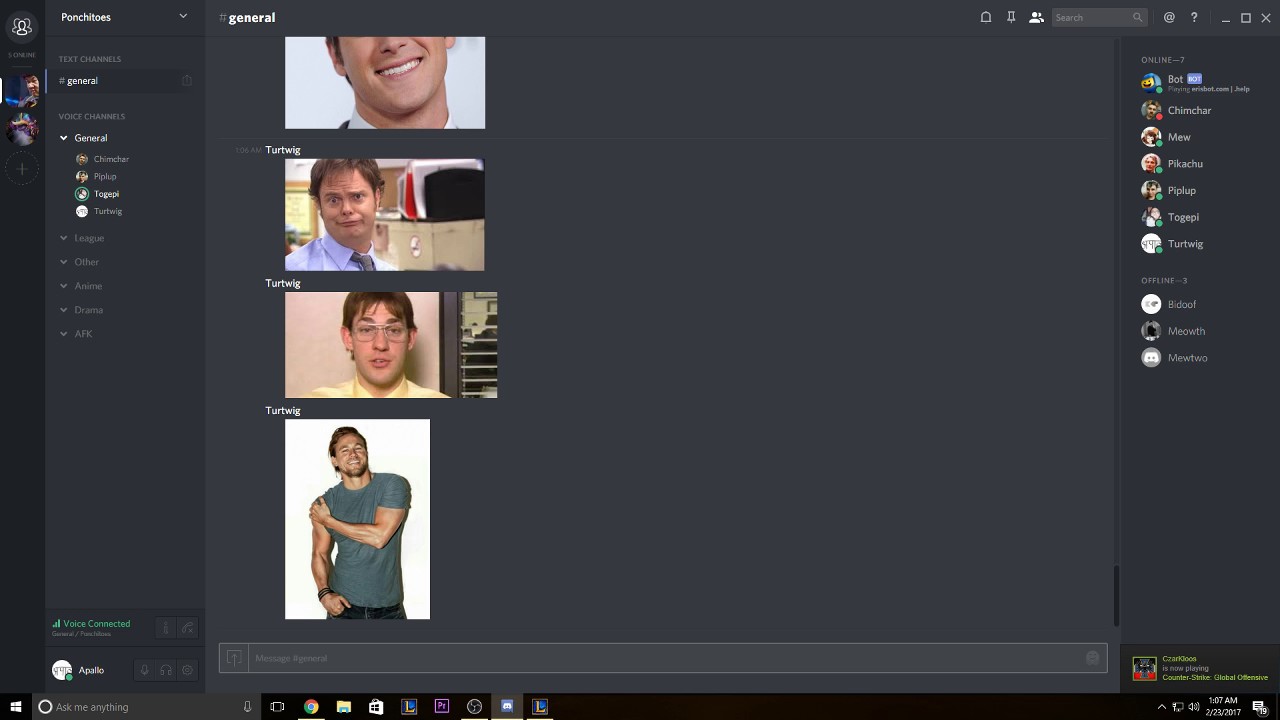Open the Windows Start button

16,707
